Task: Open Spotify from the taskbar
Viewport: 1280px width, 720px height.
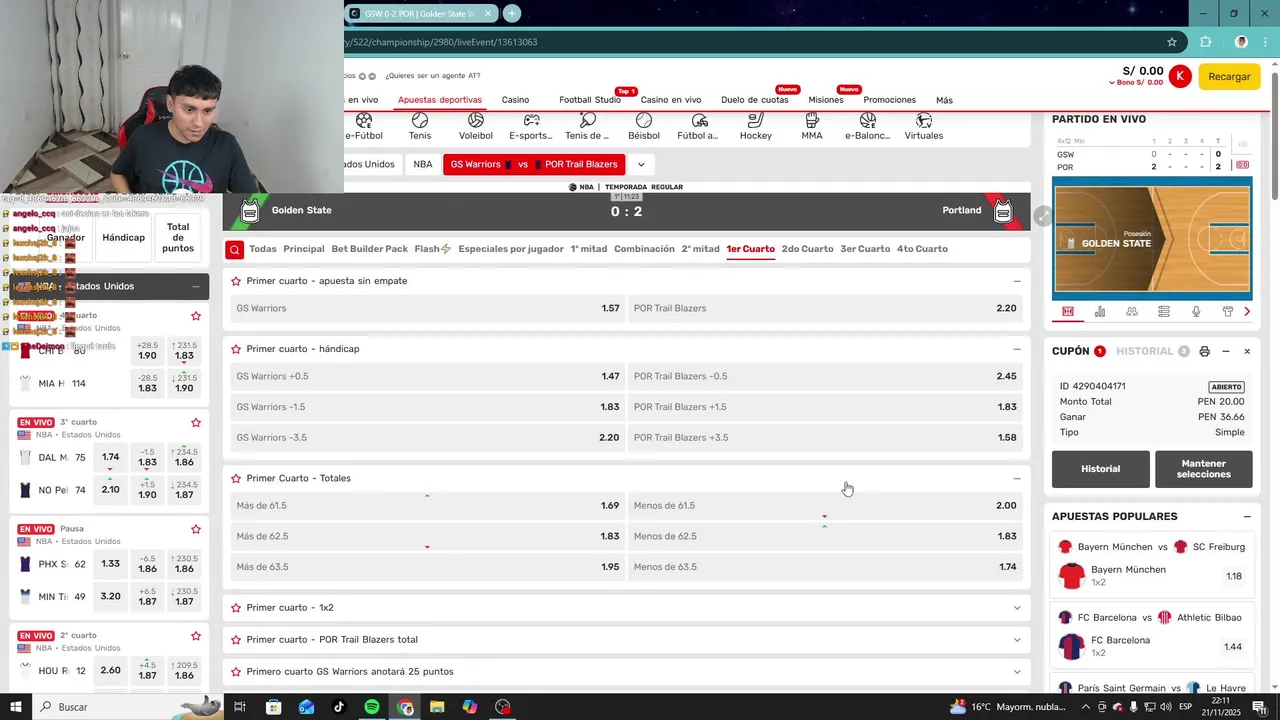Action: (x=372, y=707)
